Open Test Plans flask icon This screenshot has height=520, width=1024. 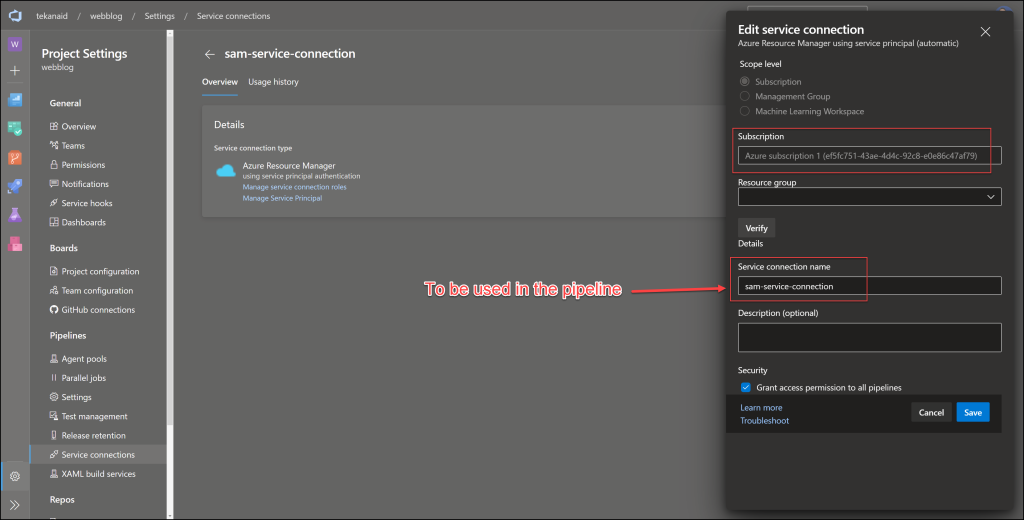coord(15,215)
